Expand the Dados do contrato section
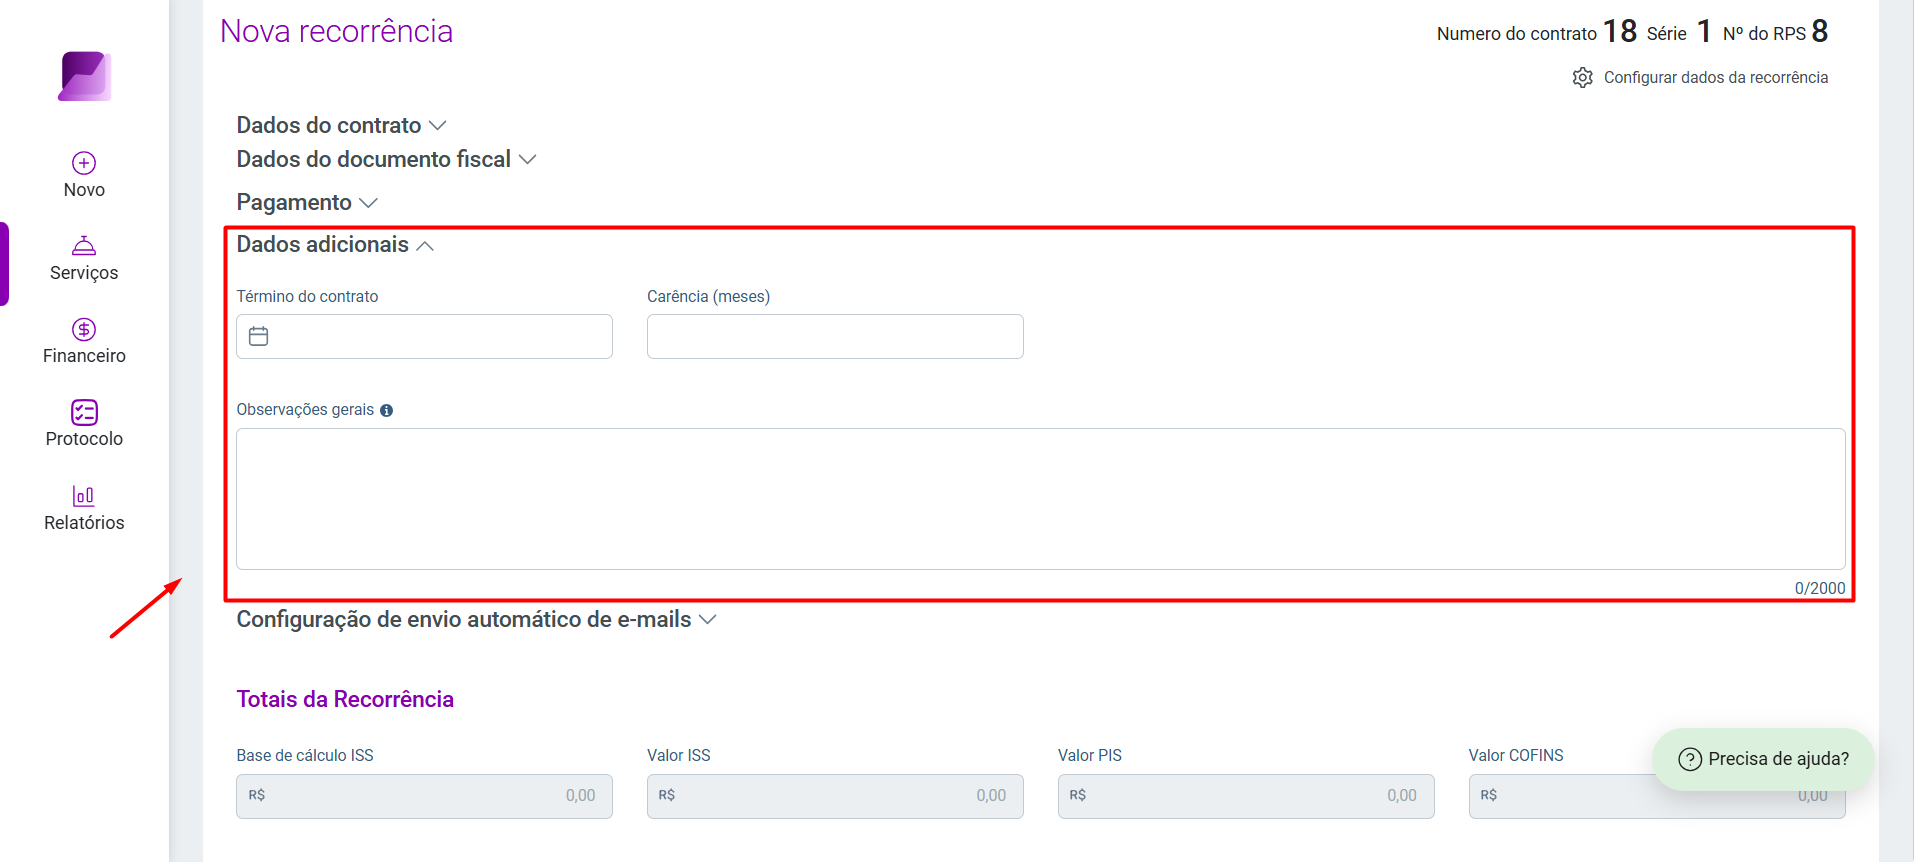This screenshot has width=1914, height=862. [x=341, y=125]
